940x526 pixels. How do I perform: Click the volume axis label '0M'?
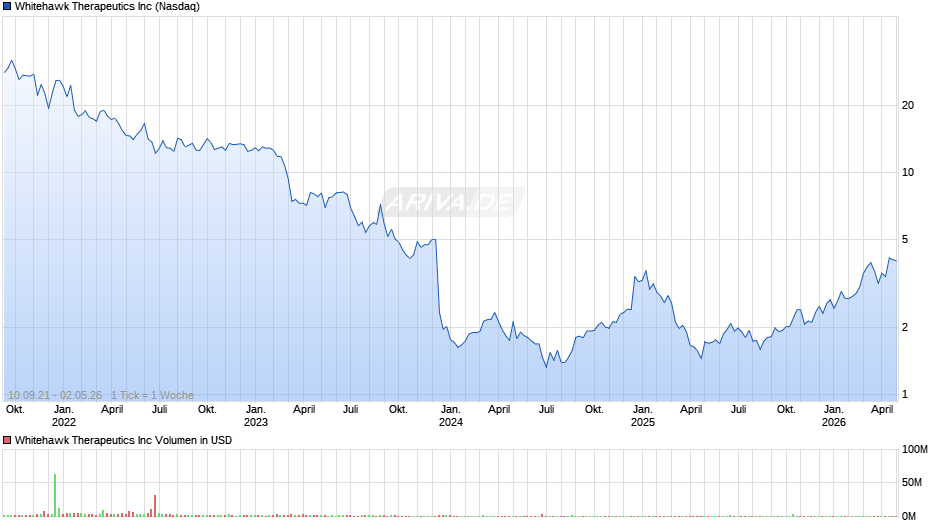(909, 516)
